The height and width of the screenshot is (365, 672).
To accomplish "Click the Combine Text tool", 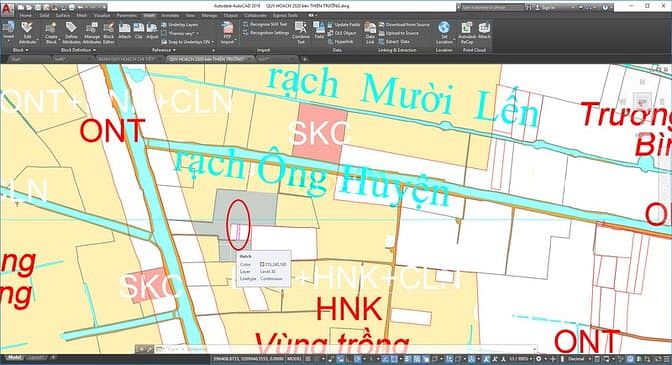I will [x=301, y=33].
